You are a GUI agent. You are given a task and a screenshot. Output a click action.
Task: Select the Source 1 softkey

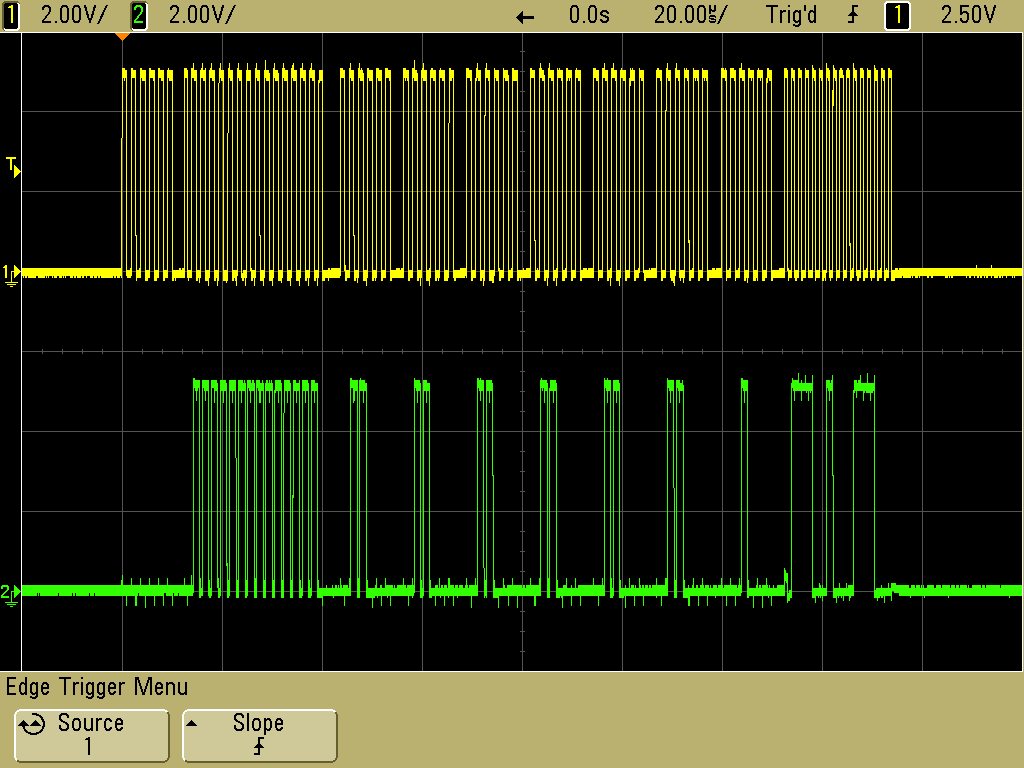click(91, 735)
